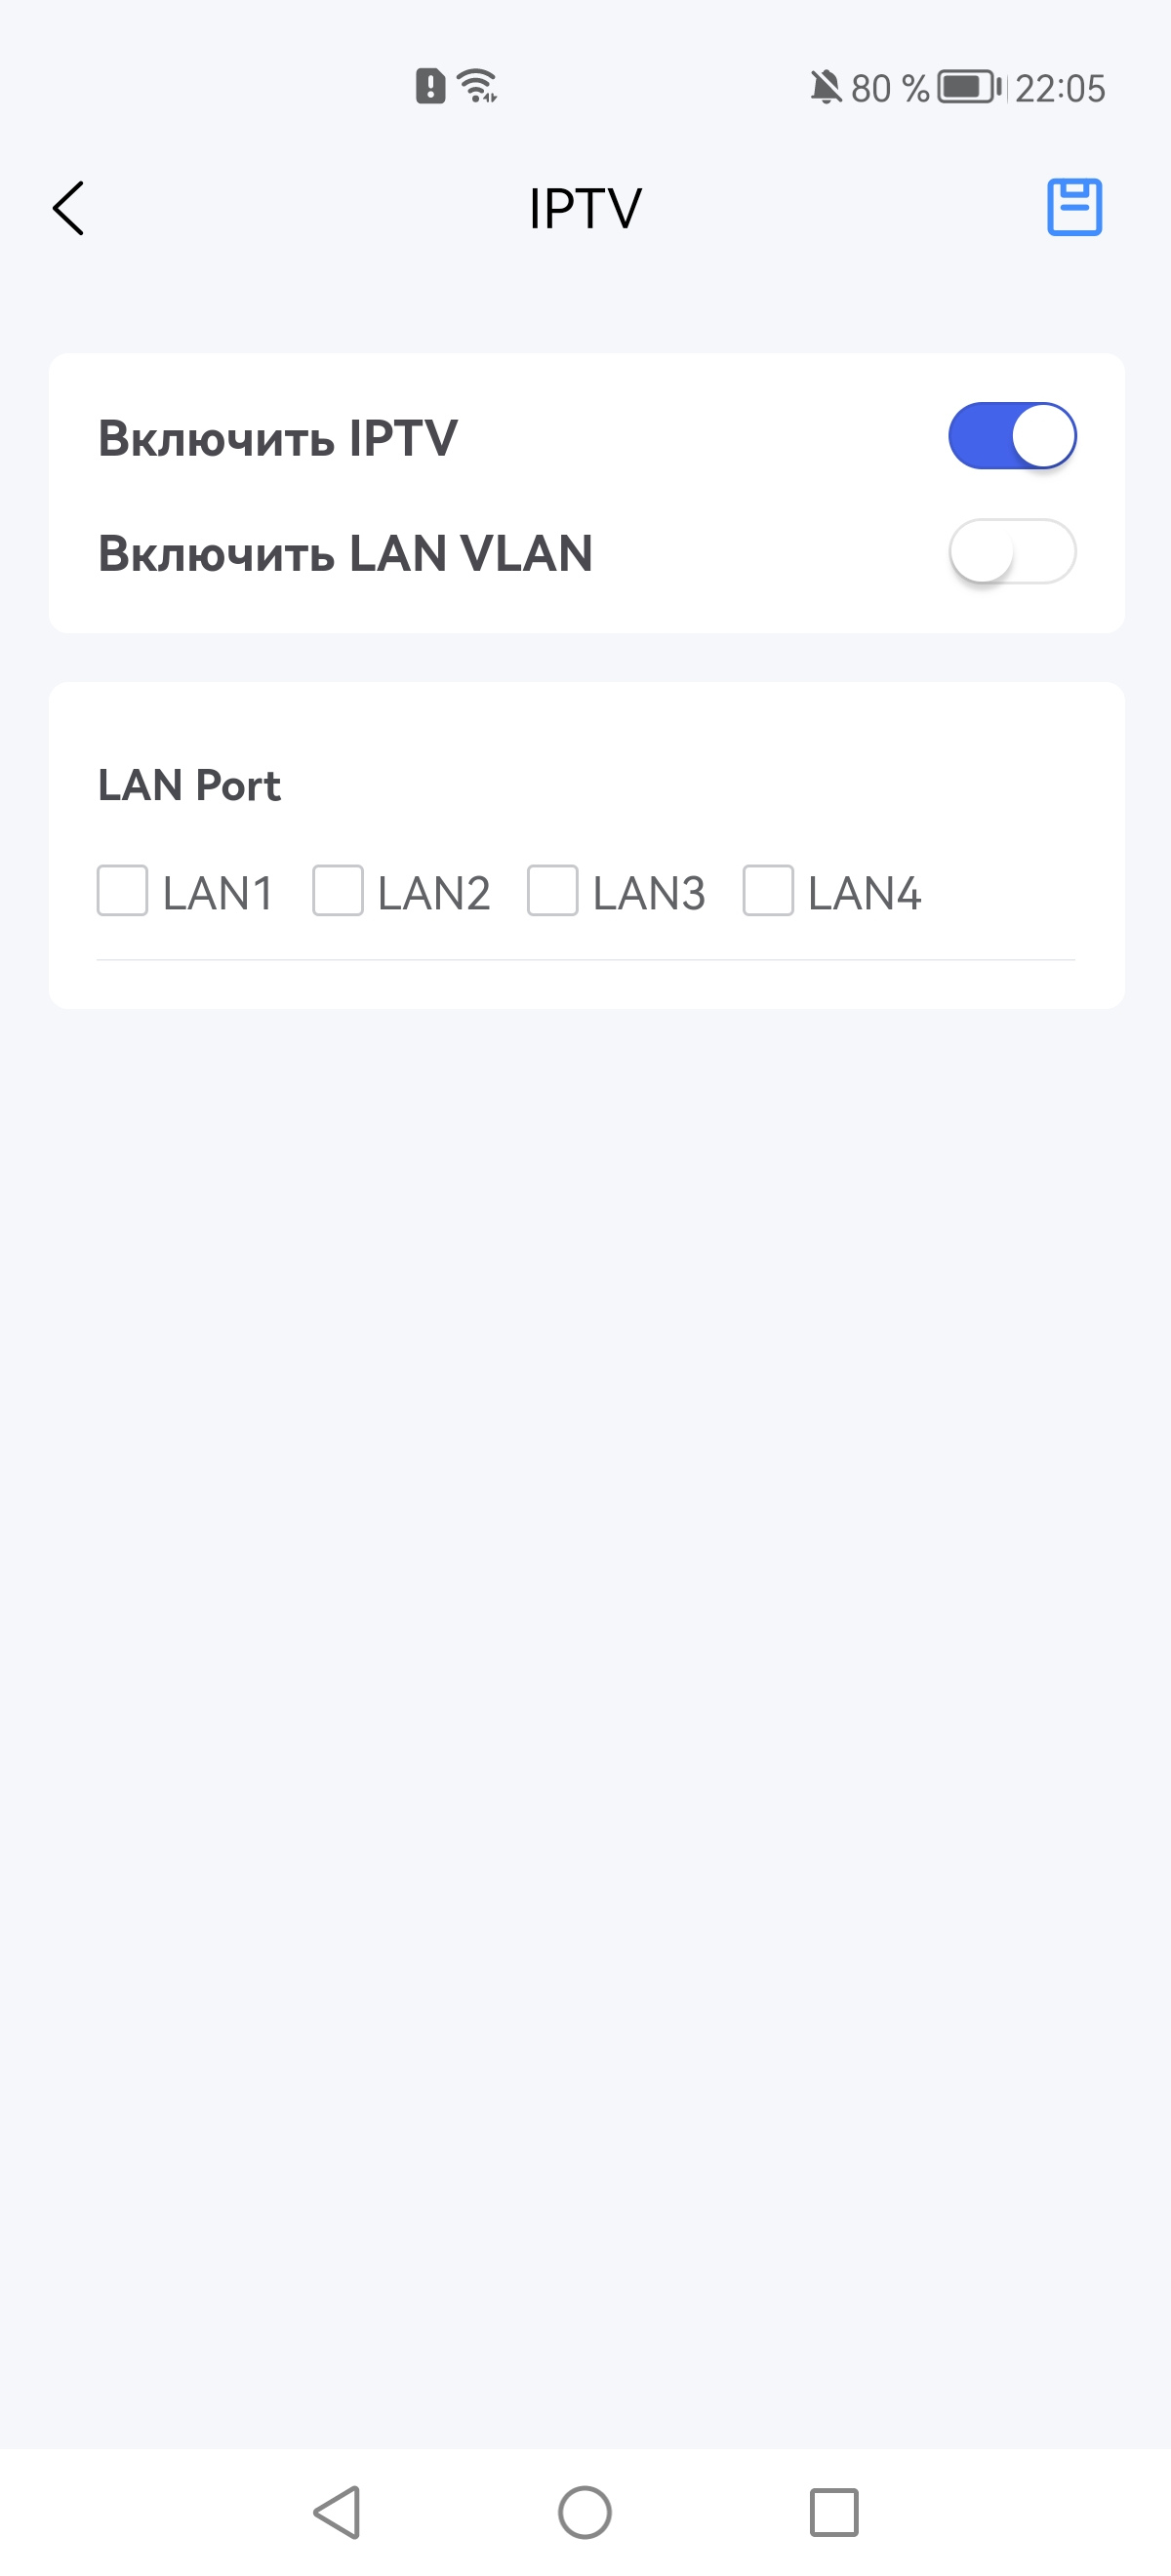Tap the Android home circle button
Screen dimensions: 1171x2576
click(x=585, y=2511)
